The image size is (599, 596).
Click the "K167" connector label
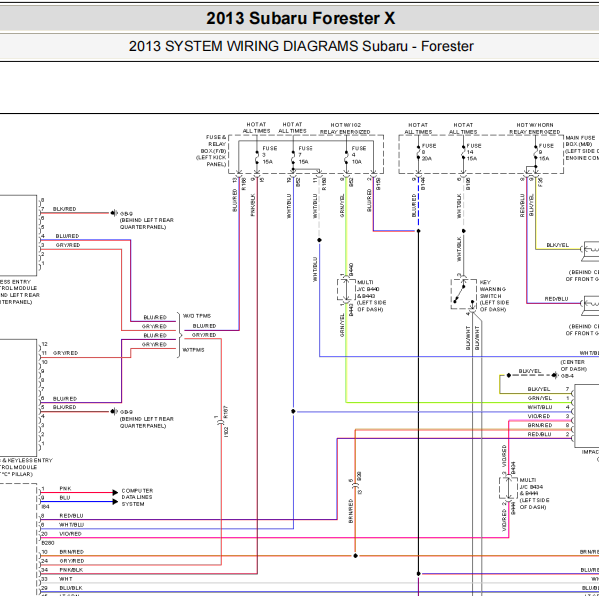[226, 411]
